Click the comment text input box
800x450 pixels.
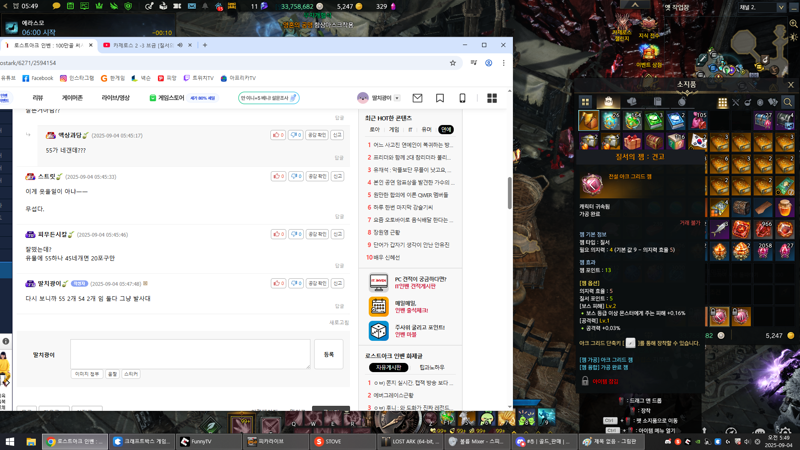[x=190, y=354]
